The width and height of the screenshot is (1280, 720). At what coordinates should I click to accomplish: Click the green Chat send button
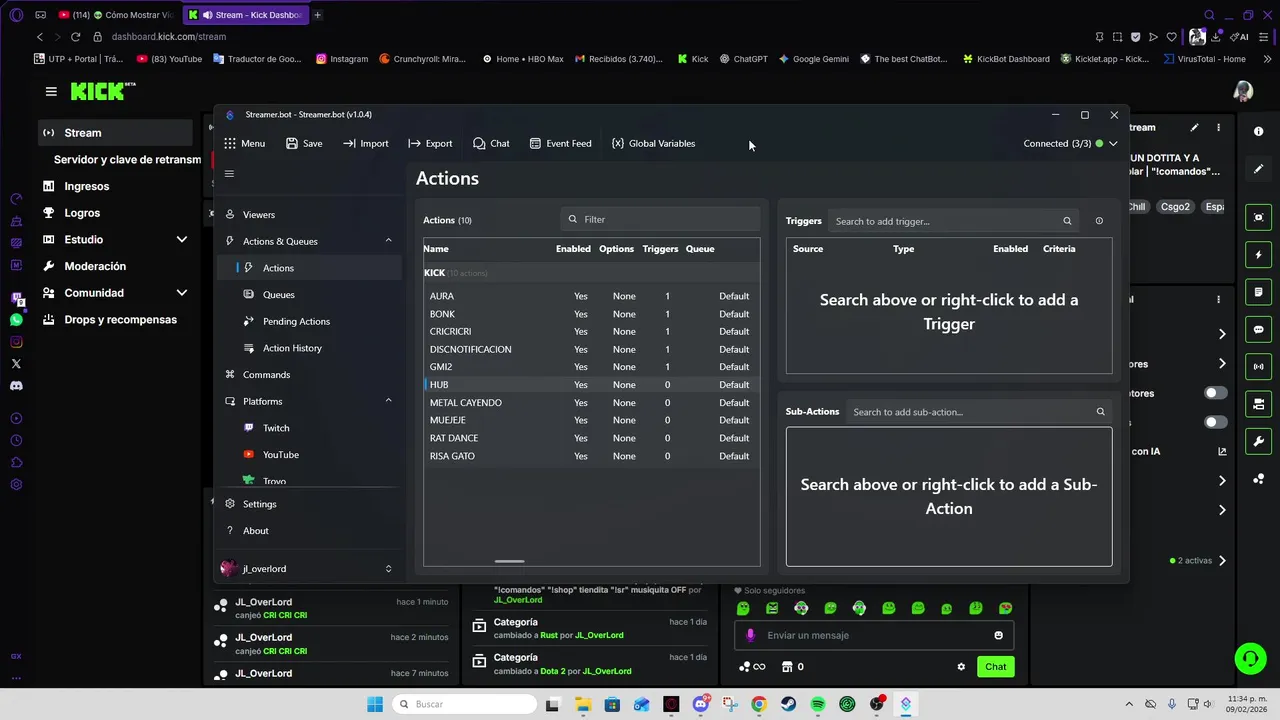coord(995,667)
